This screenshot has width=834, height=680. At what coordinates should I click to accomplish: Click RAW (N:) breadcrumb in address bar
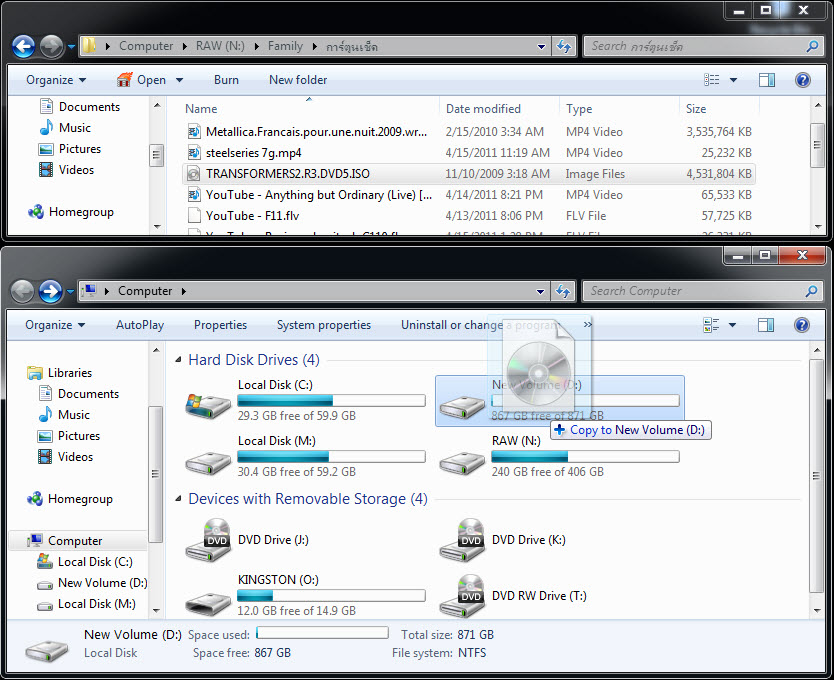(x=220, y=46)
